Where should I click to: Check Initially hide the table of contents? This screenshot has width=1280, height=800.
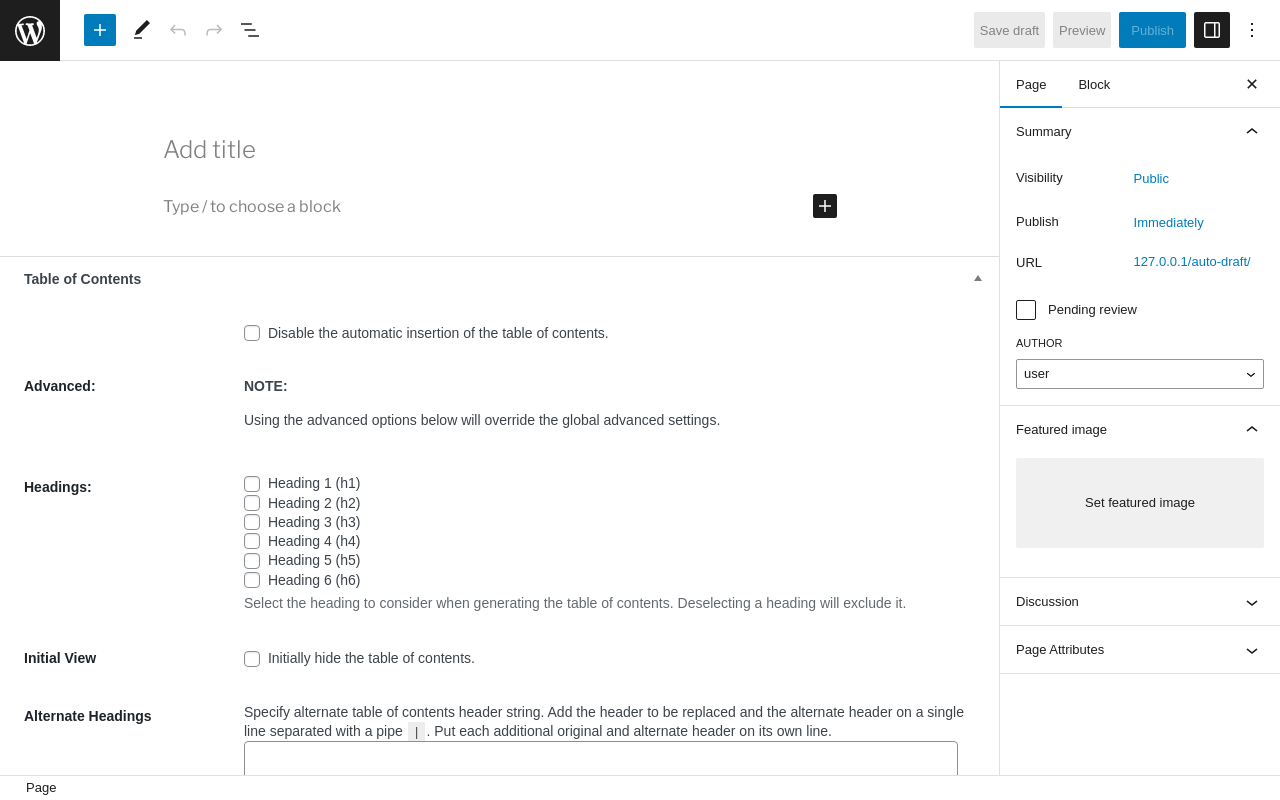pyautogui.click(x=252, y=659)
